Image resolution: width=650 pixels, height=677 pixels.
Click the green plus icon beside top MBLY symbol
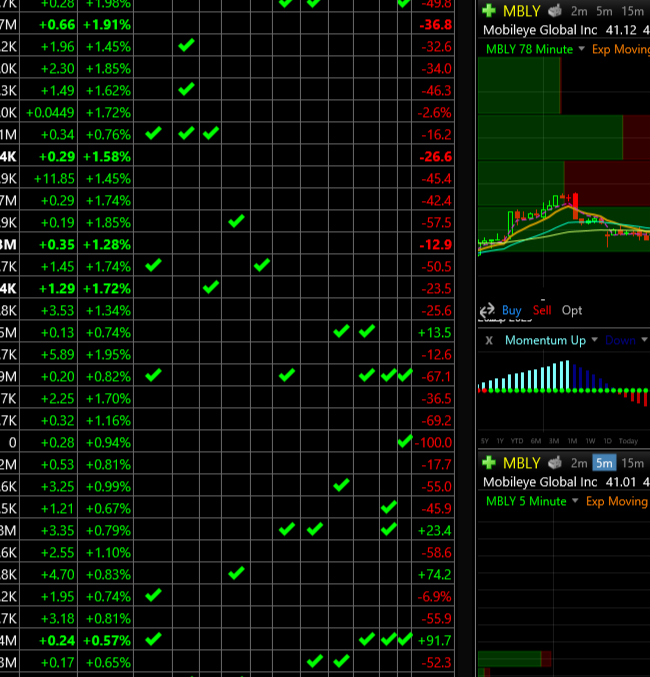[x=488, y=11]
